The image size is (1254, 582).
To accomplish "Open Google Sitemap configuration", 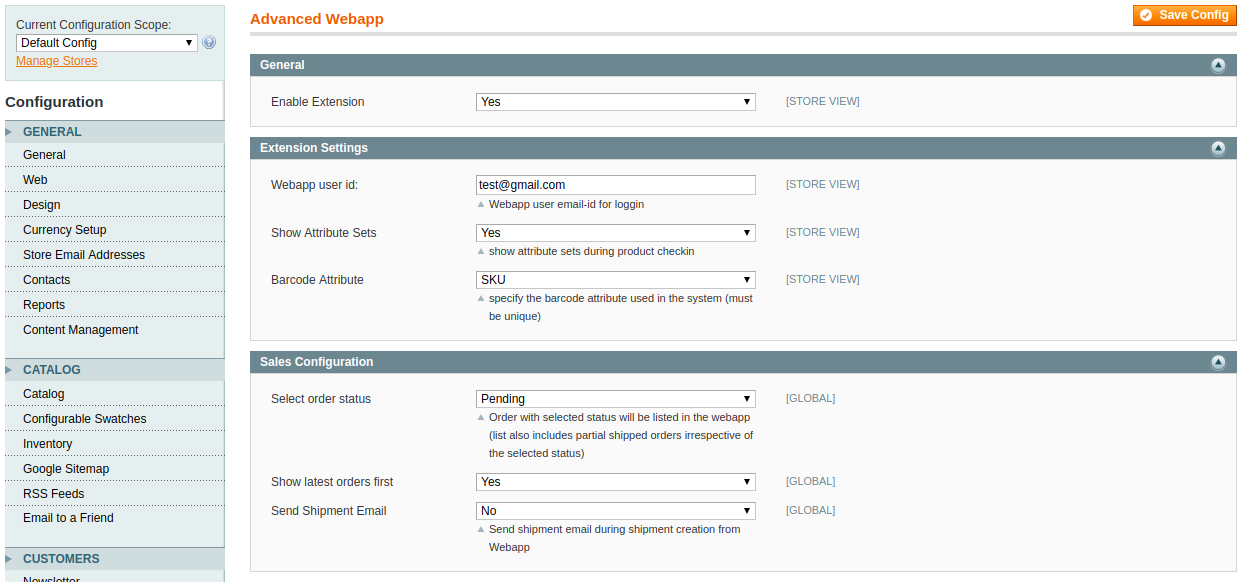I will pyautogui.click(x=65, y=468).
